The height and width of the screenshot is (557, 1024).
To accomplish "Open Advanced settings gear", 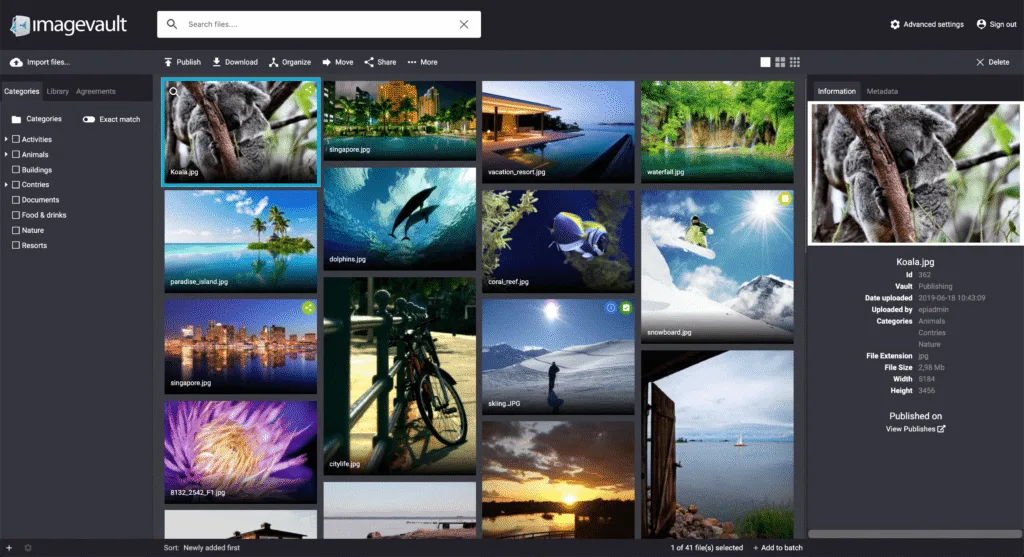I will coord(895,24).
